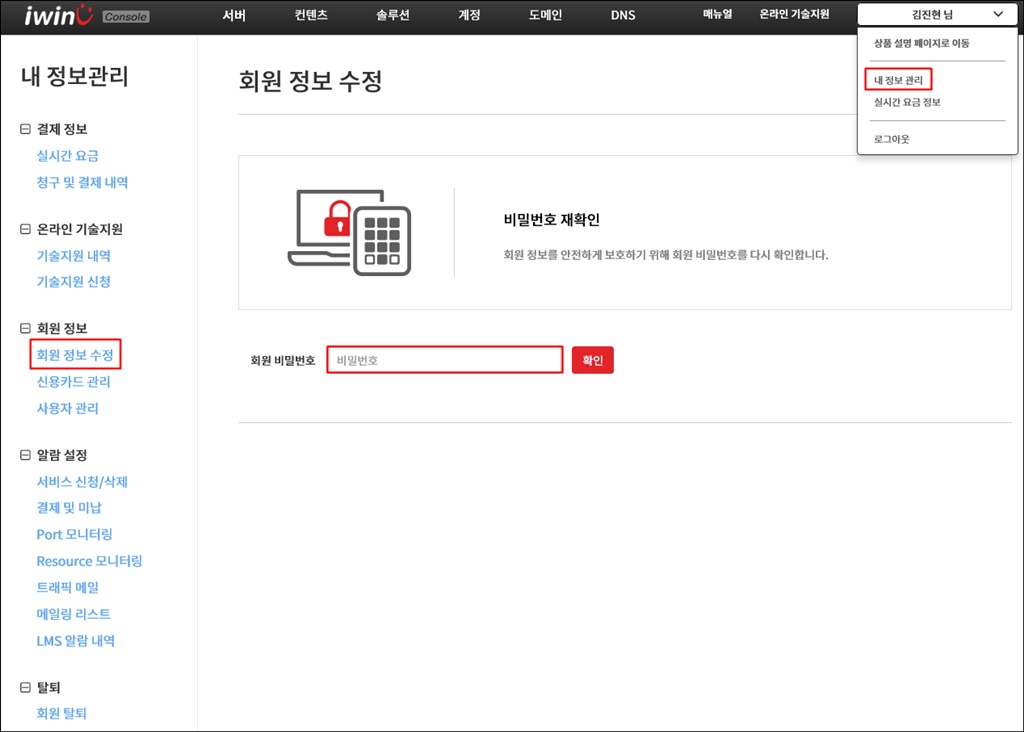Open 신용카드 관리 link
The image size is (1024, 732).
click(x=73, y=382)
